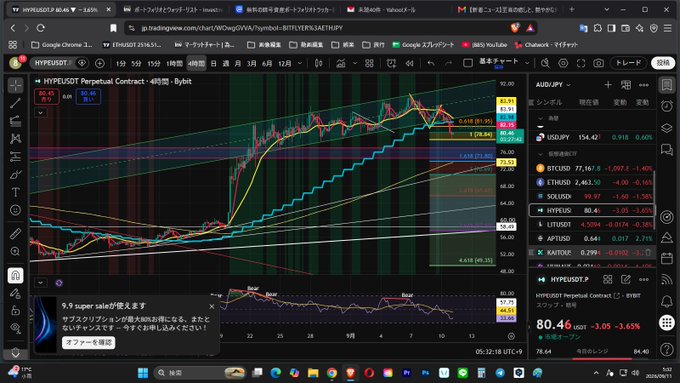This screenshot has height=383, width=680.
Task: Collapse the lower indicator pane legend
Action: (40, 283)
